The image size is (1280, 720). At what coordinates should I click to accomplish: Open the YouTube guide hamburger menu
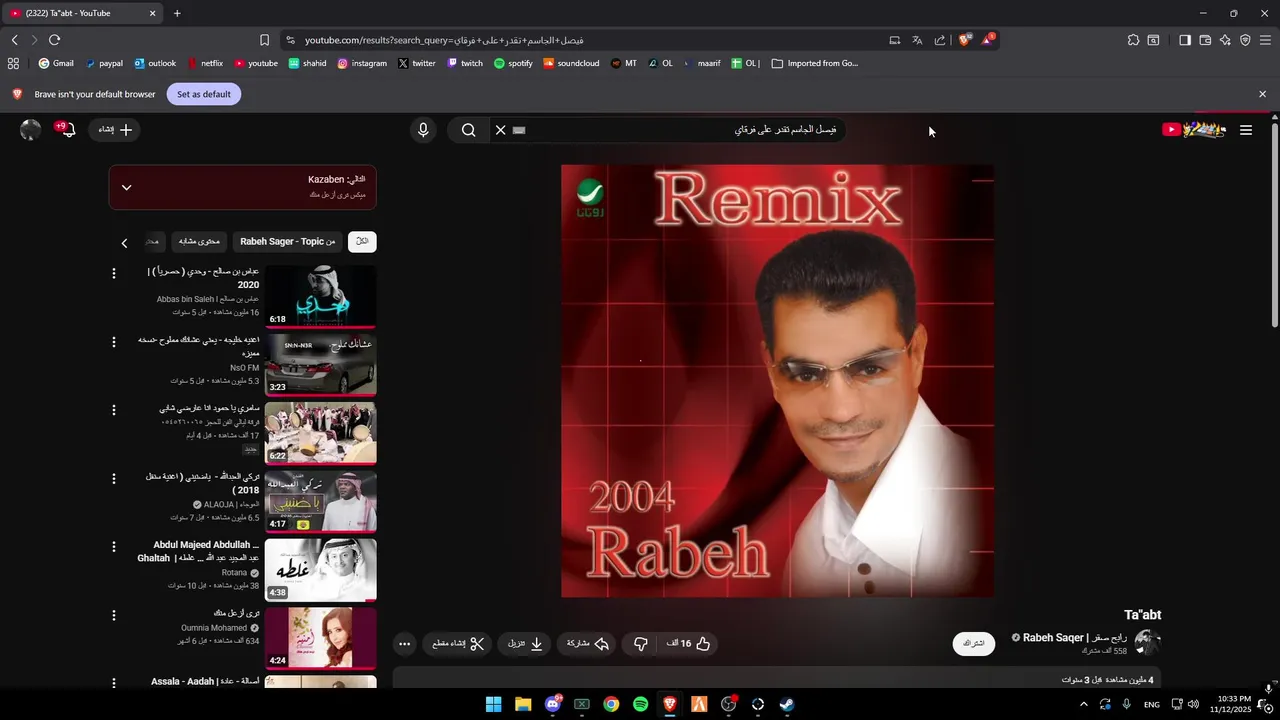pyautogui.click(x=1246, y=130)
